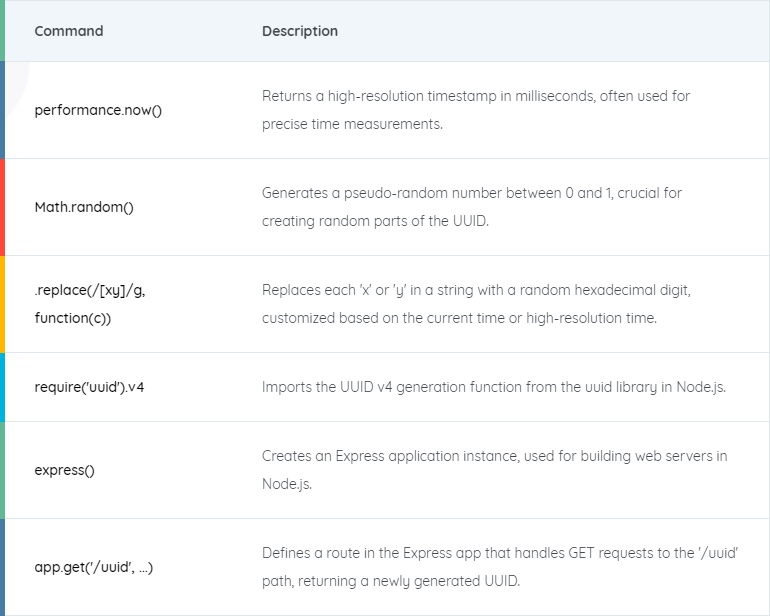Screen dimensions: 770x616
Task: Click the Express application instance description
Action: point(494,470)
